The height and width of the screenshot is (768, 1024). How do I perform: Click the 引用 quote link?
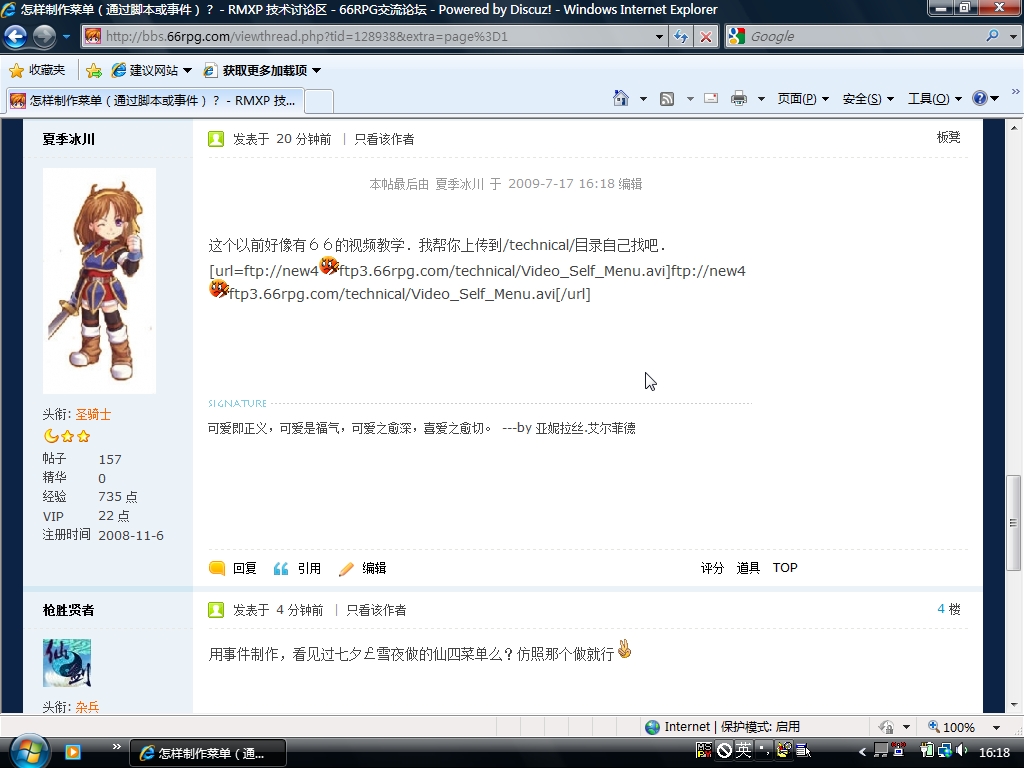tap(309, 568)
